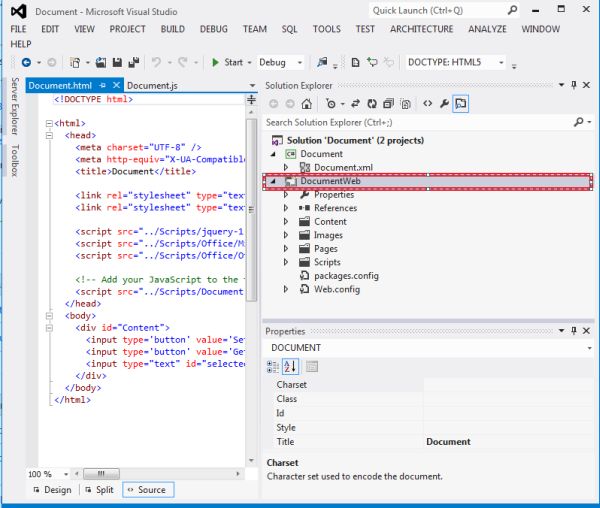
Task: Click the Home icon in Solution Explorer
Action: 307,103
